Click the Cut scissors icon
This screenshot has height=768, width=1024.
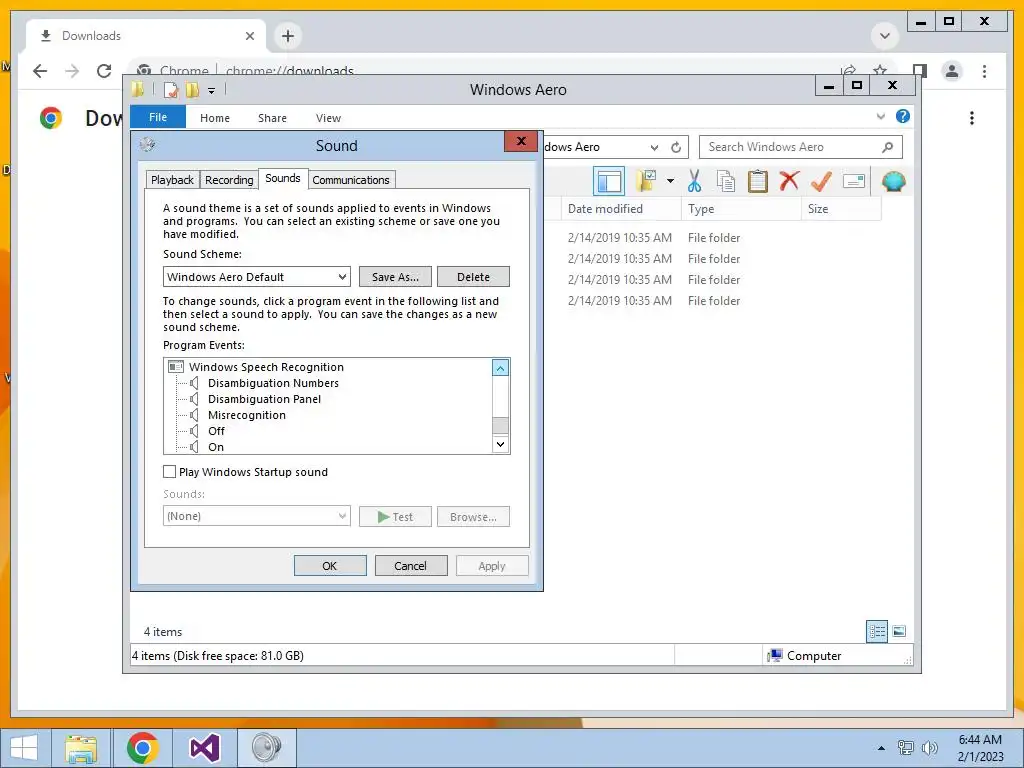694,181
